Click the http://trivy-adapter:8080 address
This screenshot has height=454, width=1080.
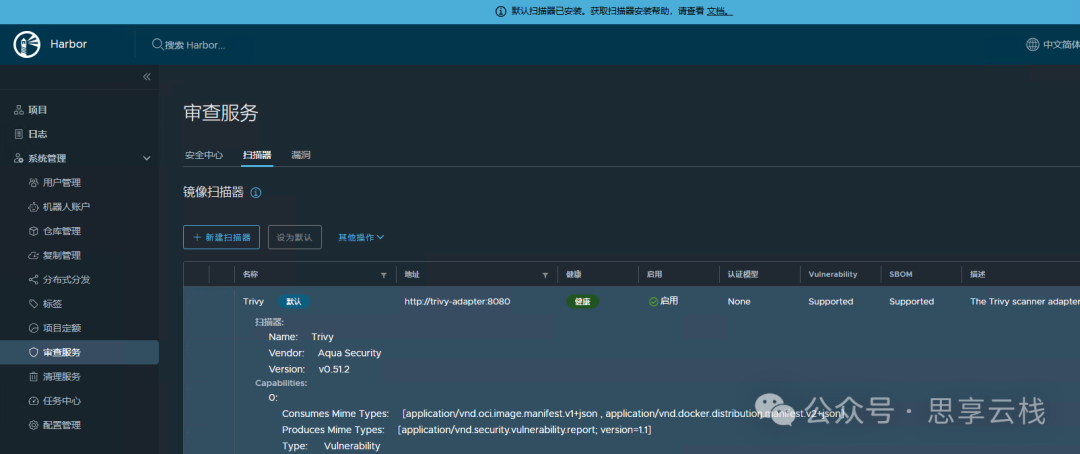click(x=457, y=302)
